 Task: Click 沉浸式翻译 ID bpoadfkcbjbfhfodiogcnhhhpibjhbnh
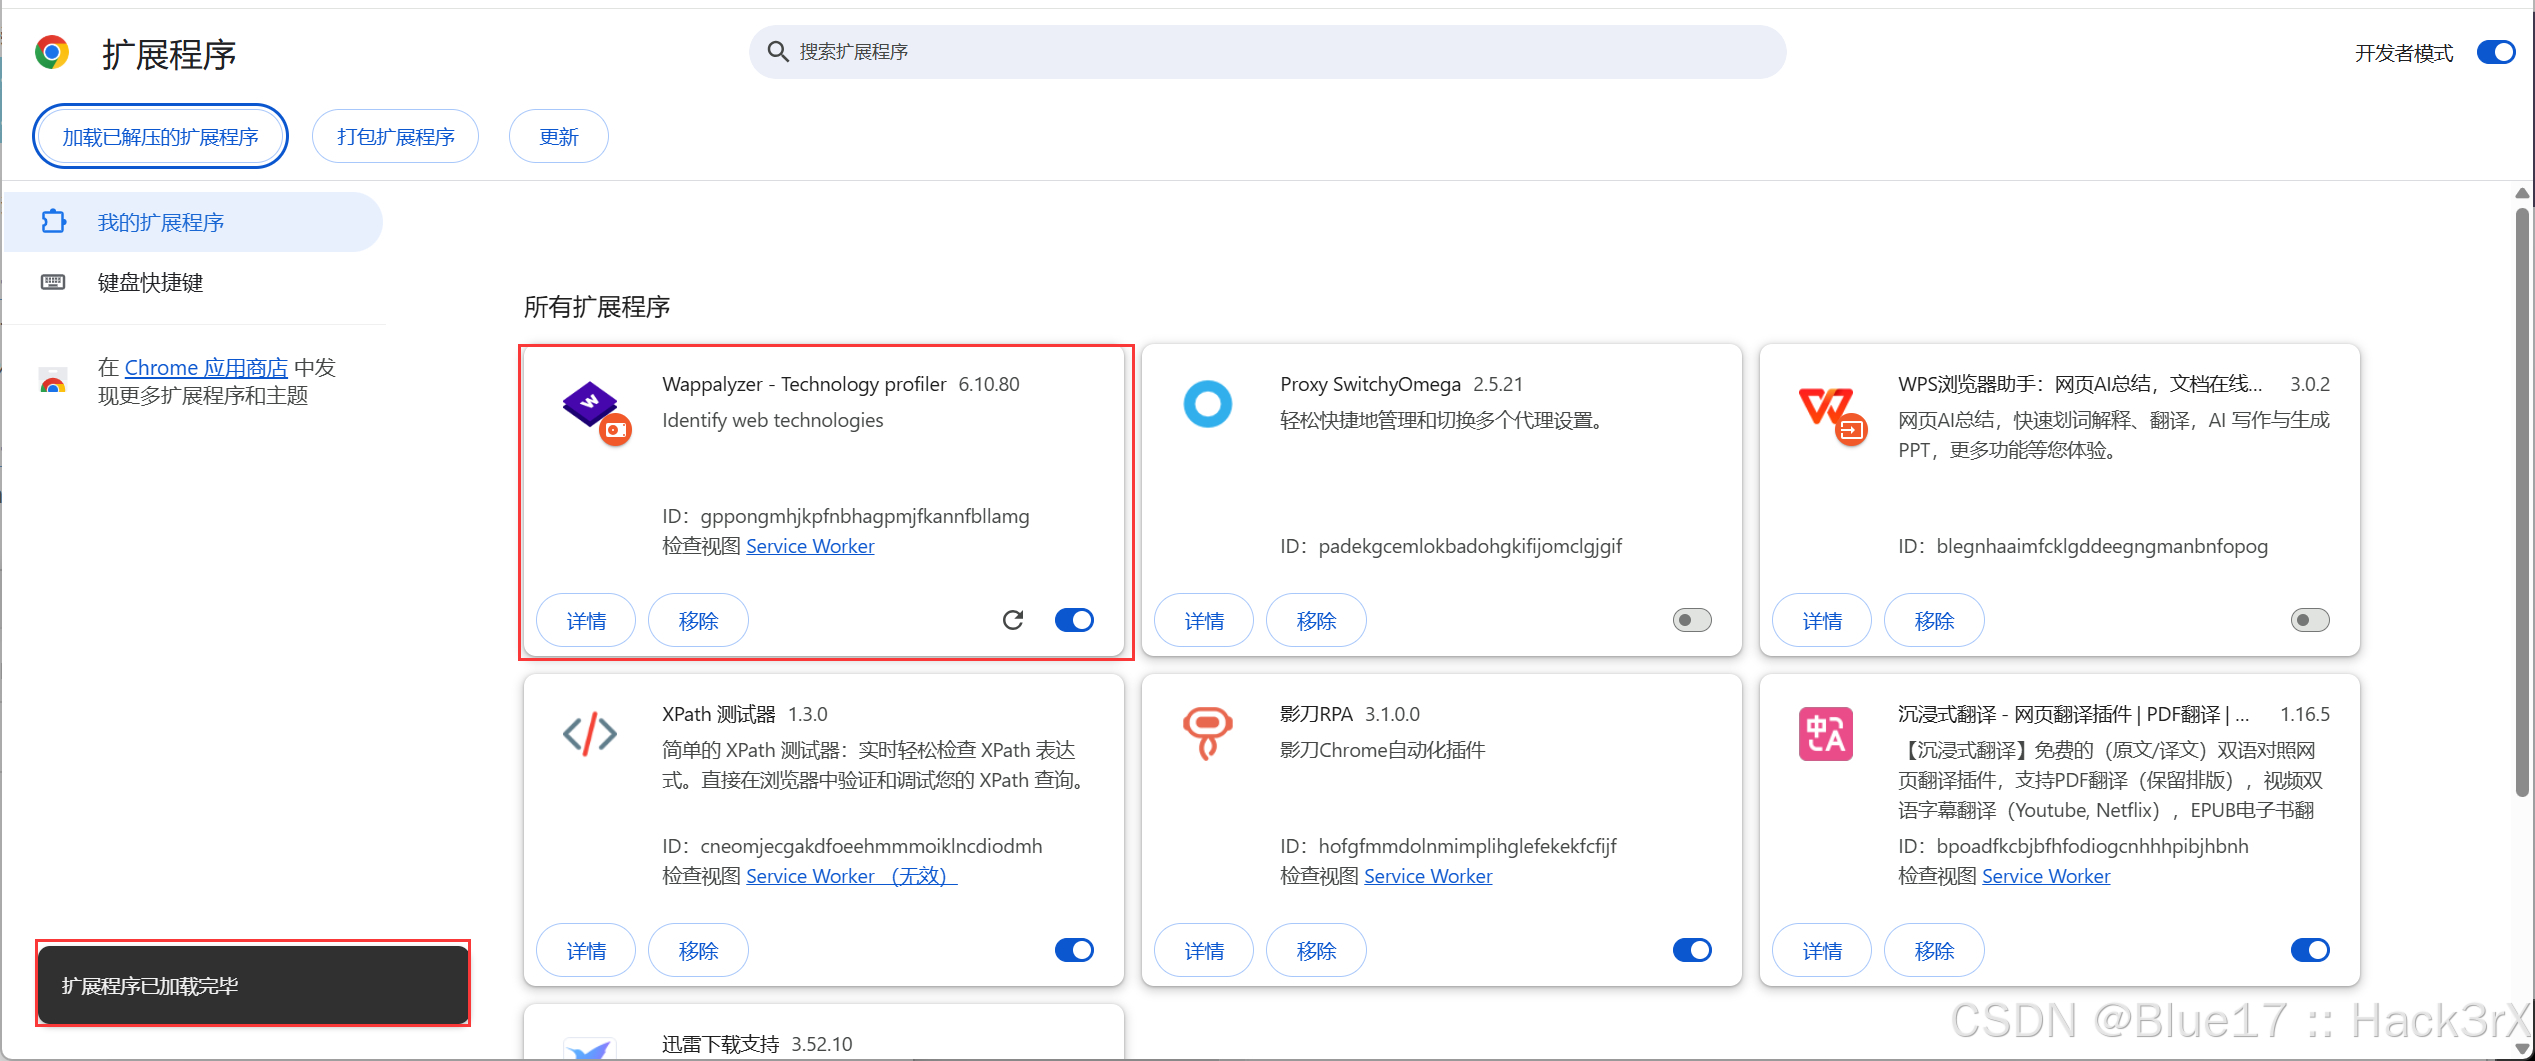coord(2092,846)
